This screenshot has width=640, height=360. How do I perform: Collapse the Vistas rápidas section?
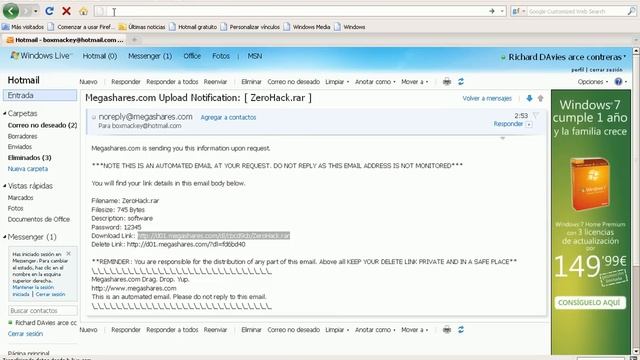pos(4,186)
